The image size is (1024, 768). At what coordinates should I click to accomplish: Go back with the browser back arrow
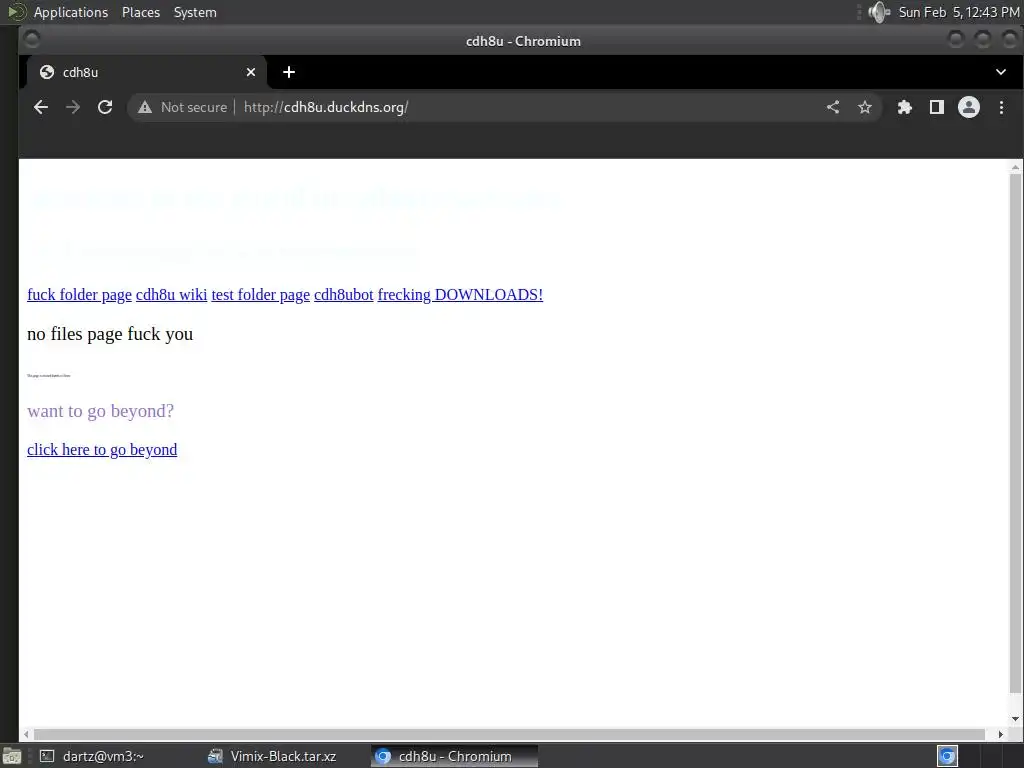coord(40,107)
